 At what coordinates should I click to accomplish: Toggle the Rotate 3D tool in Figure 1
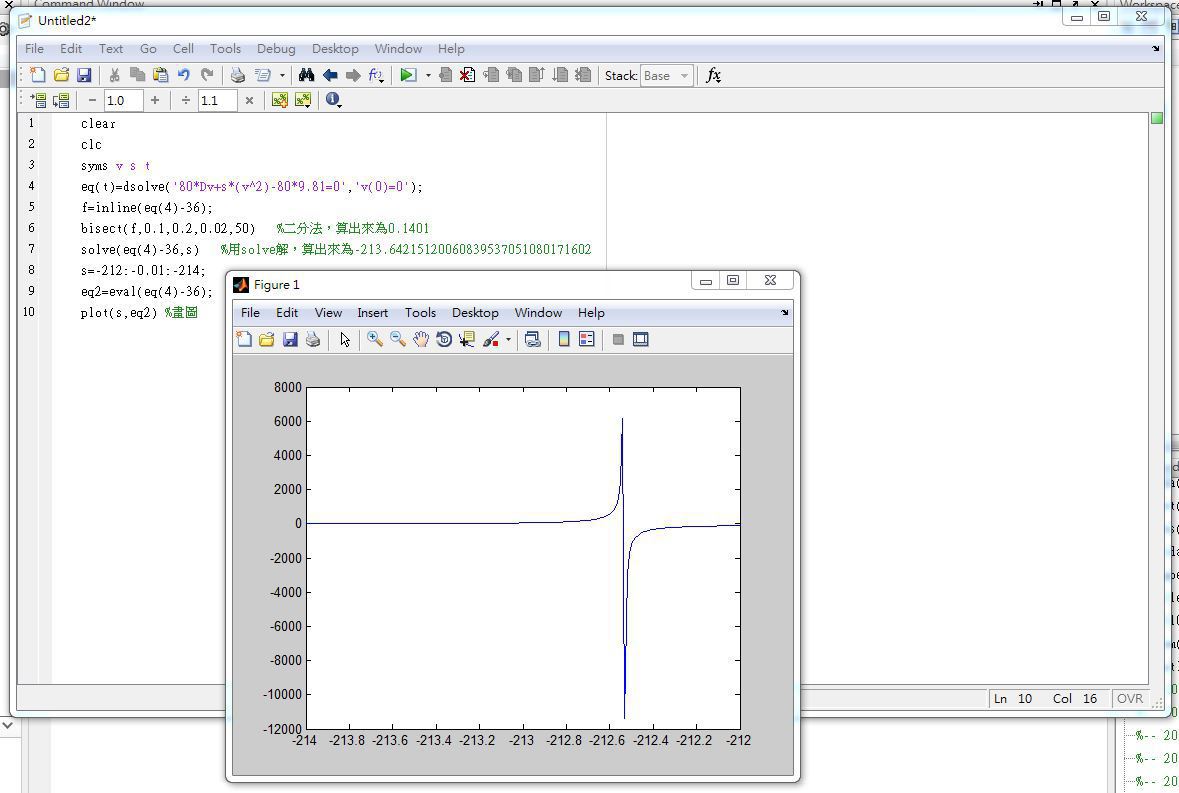tap(444, 340)
